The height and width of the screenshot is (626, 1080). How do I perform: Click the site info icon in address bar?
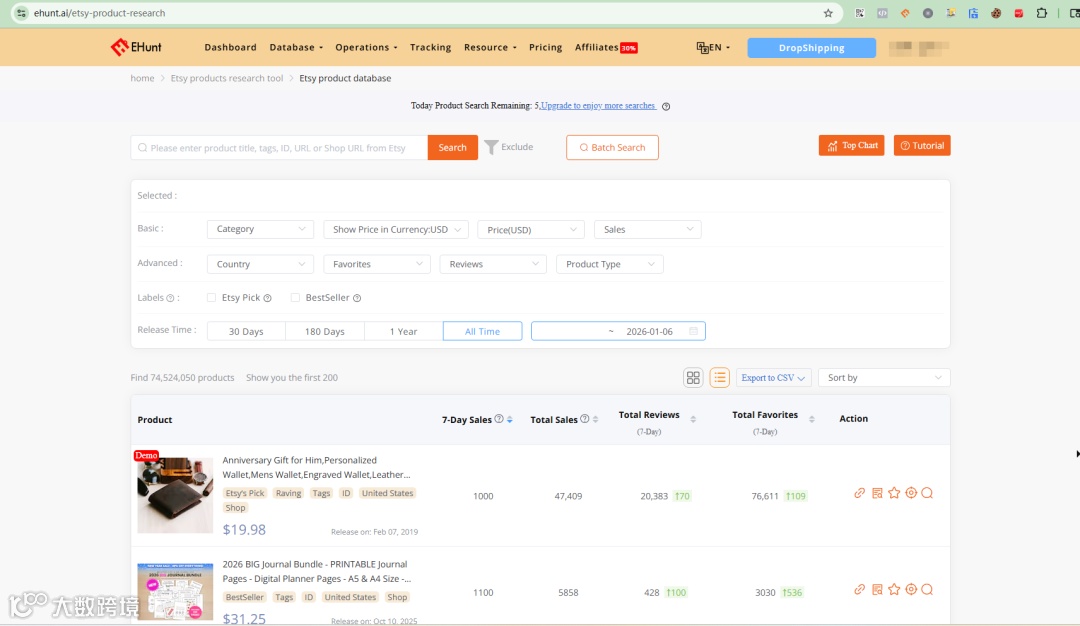[x=21, y=13]
